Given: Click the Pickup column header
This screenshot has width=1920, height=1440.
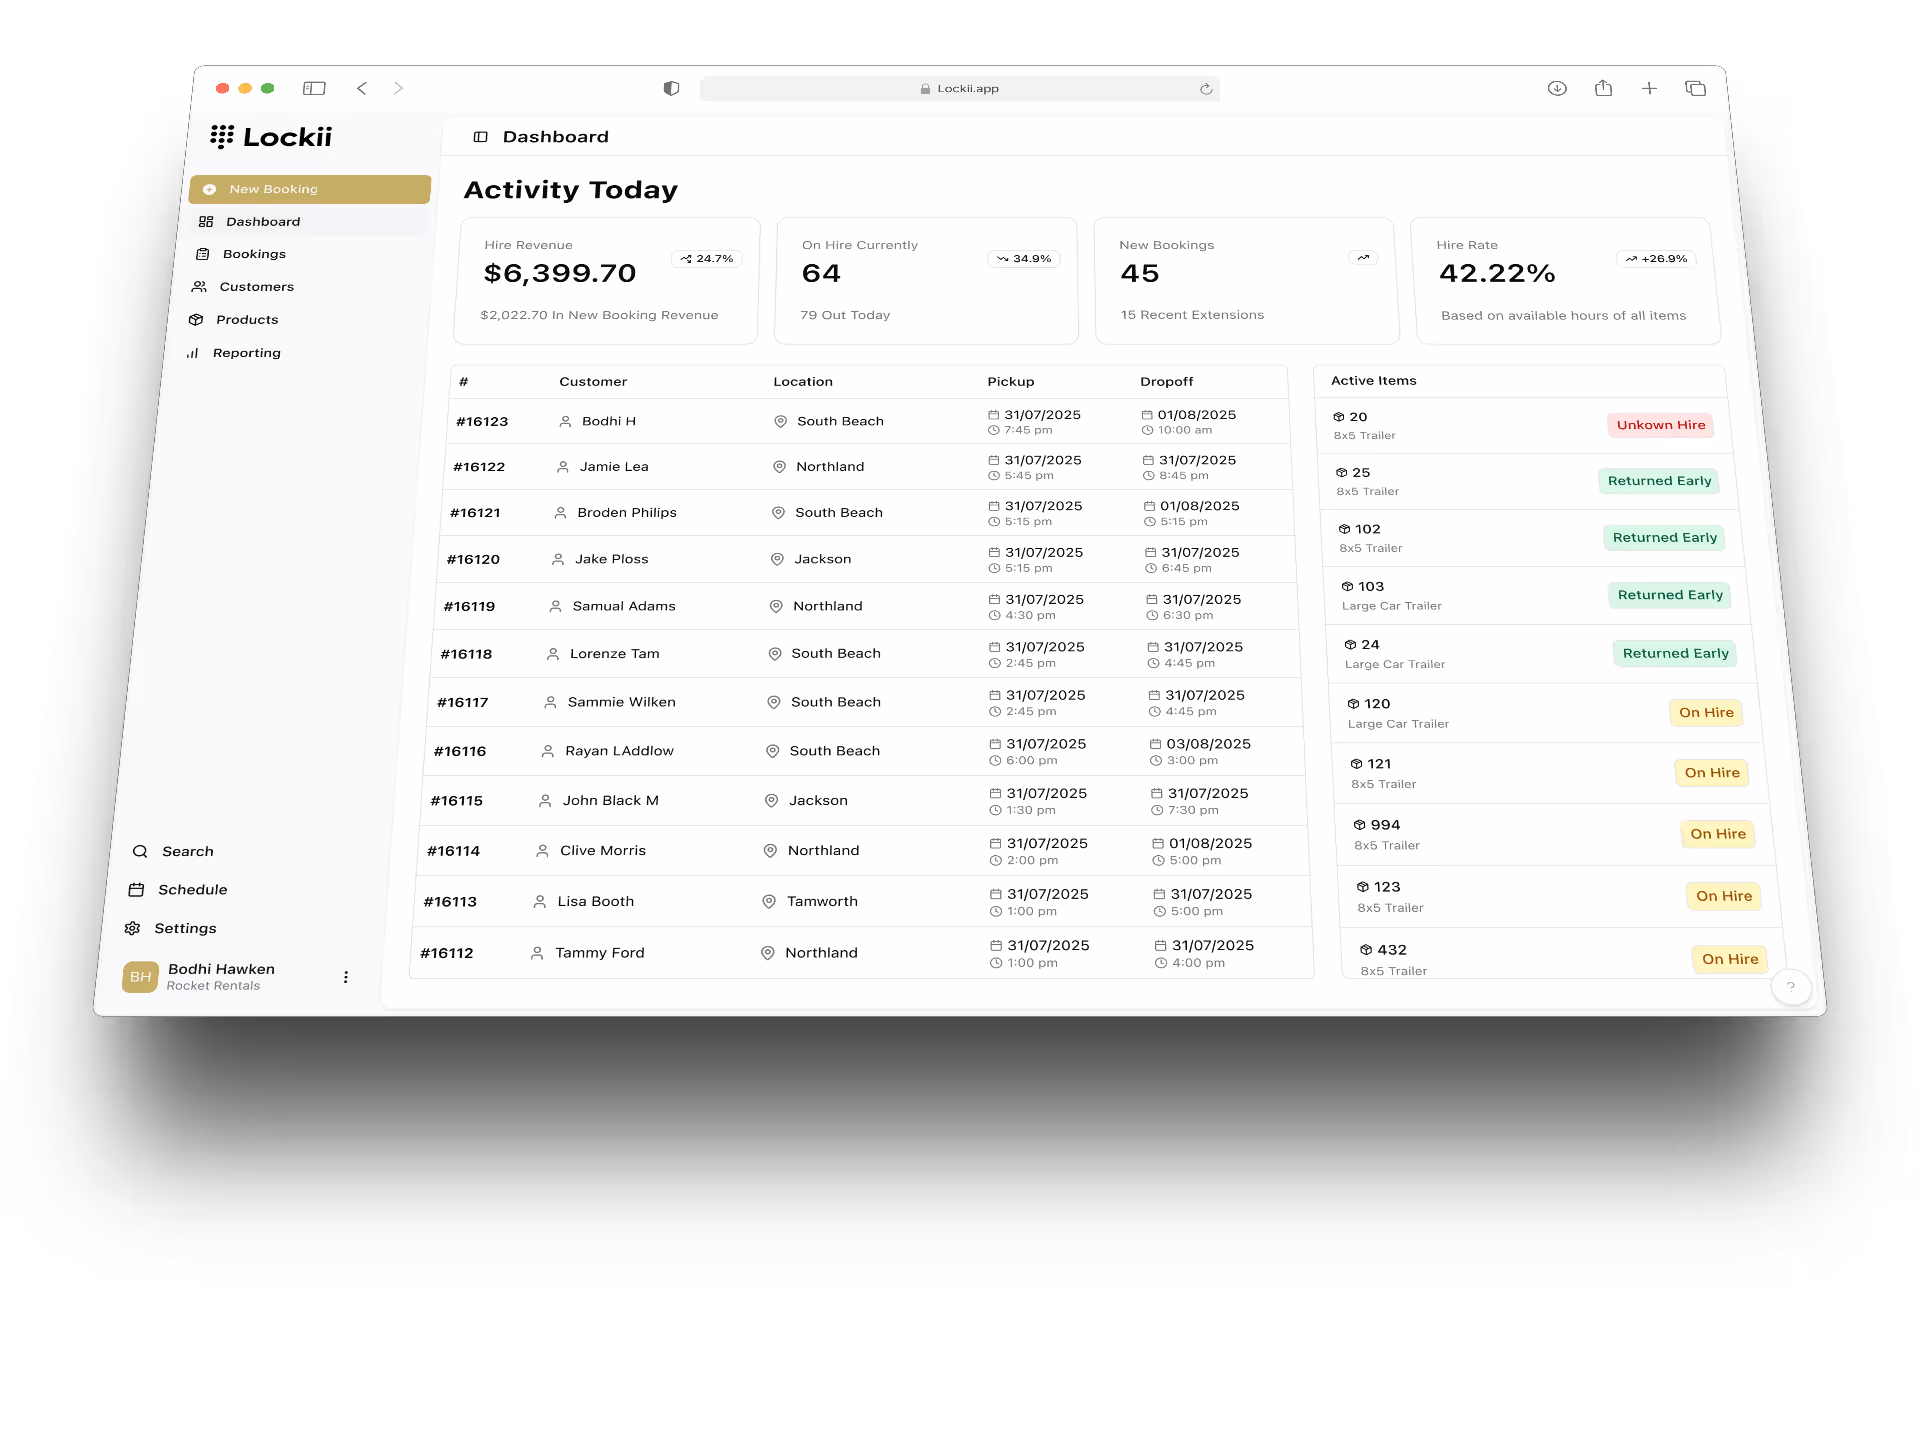Looking at the screenshot, I should tap(1011, 382).
